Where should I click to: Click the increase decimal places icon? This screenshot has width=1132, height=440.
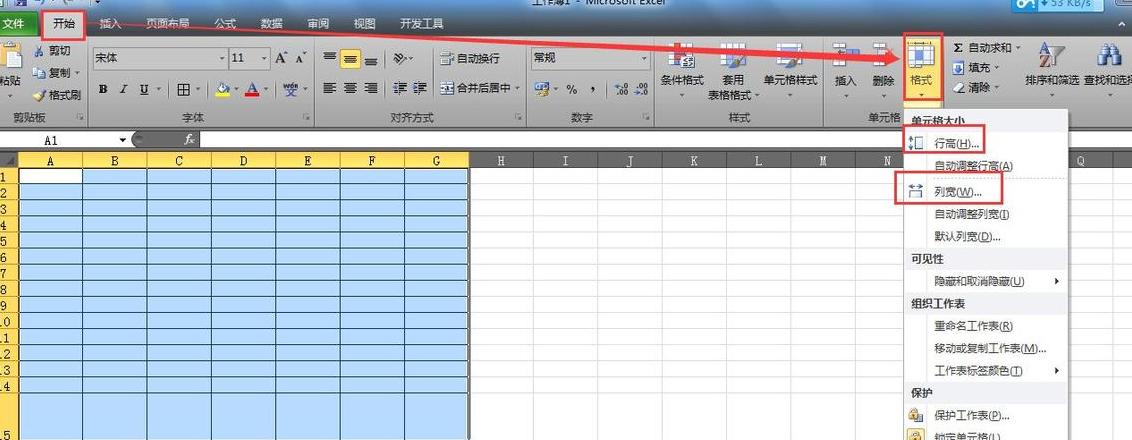point(621,89)
